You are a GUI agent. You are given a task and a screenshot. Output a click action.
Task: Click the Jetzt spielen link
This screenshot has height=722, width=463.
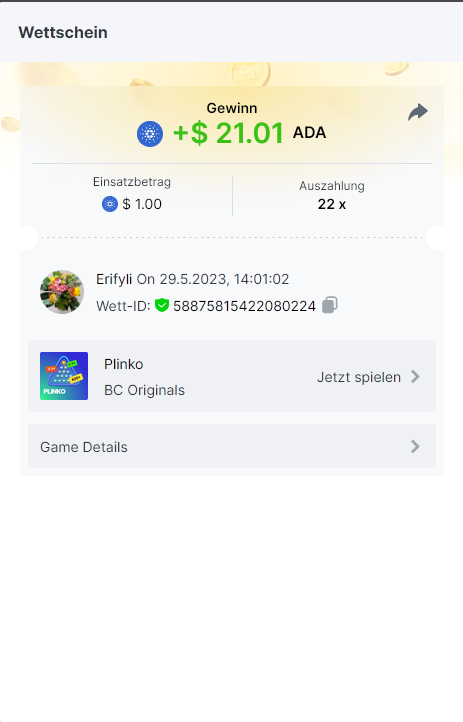tap(359, 377)
